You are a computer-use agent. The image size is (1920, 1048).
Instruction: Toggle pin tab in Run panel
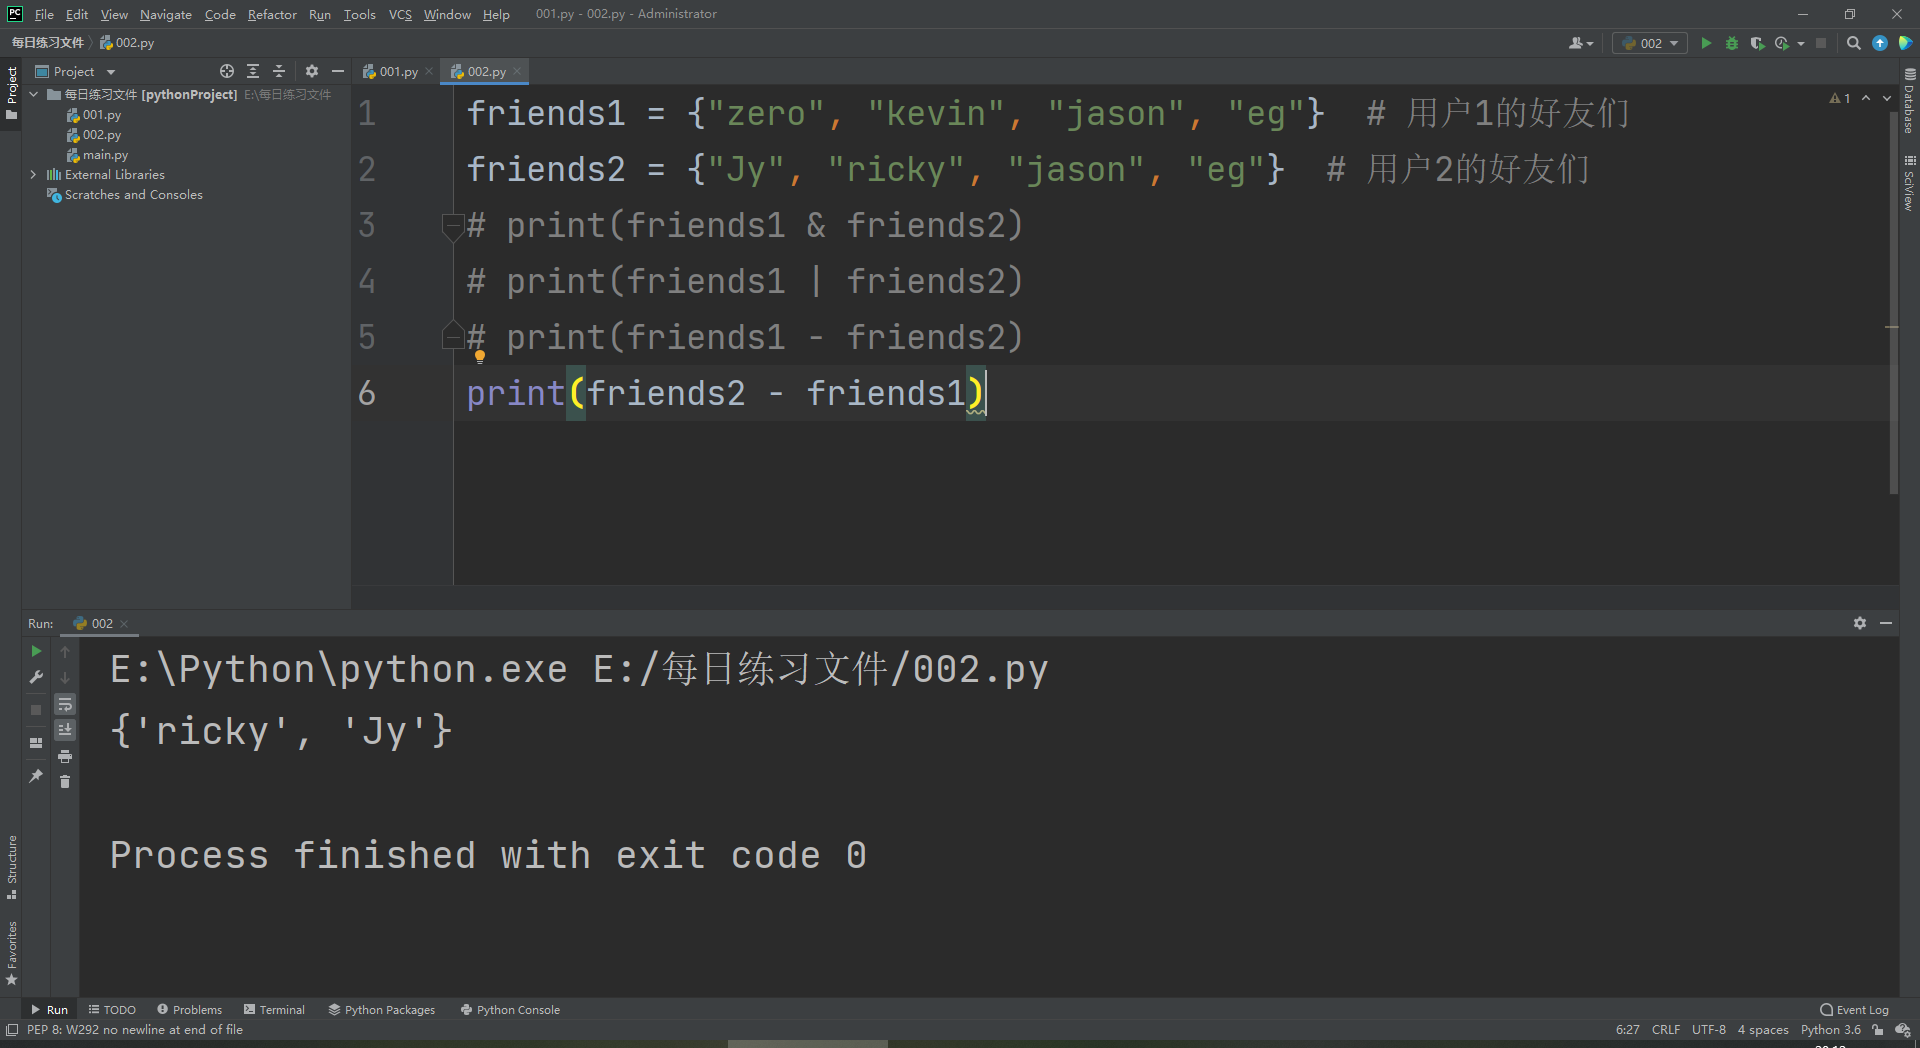click(36, 775)
